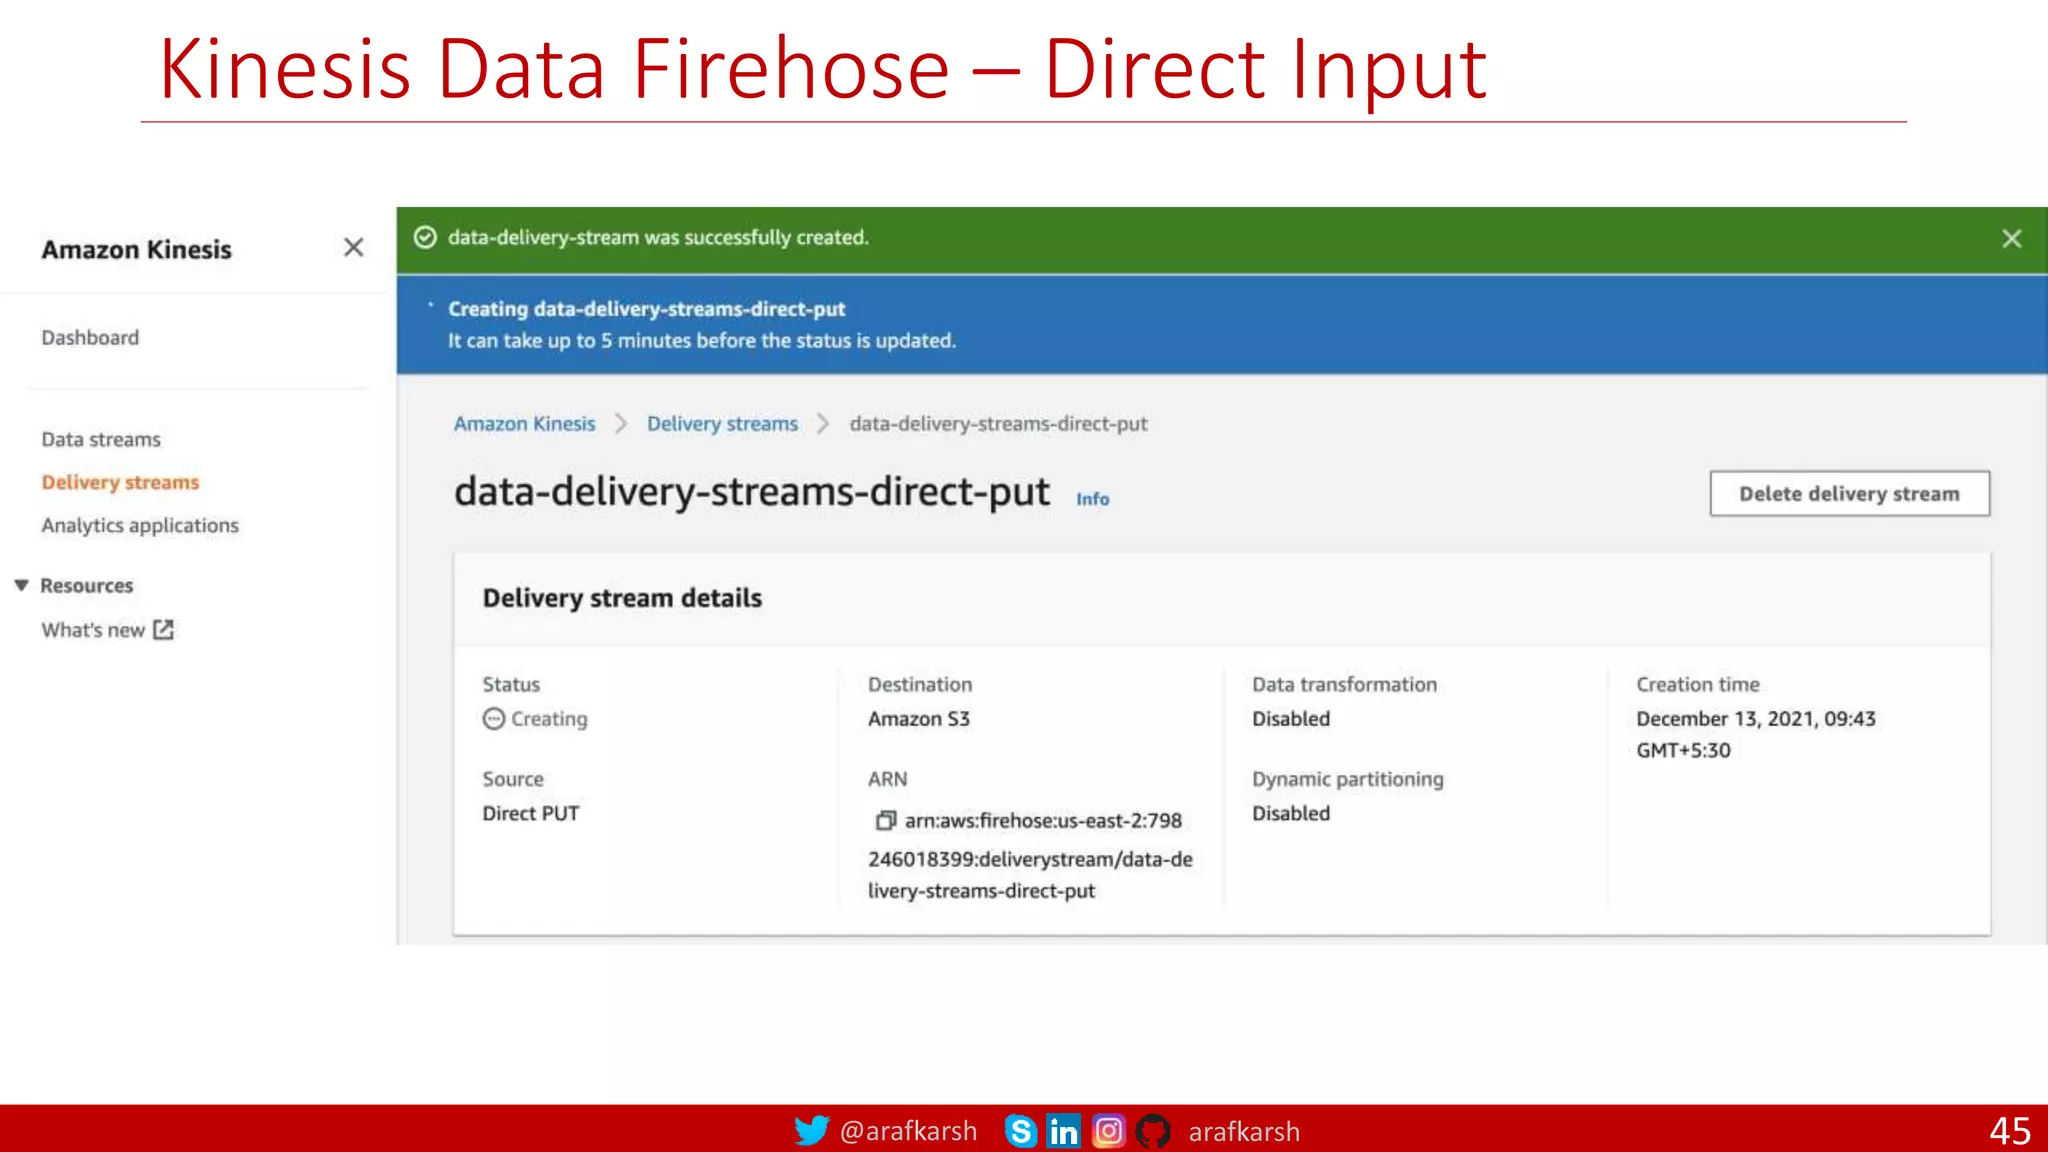Viewport: 2048px width, 1152px height.
Task: Open What's new external link icon
Action: click(163, 630)
